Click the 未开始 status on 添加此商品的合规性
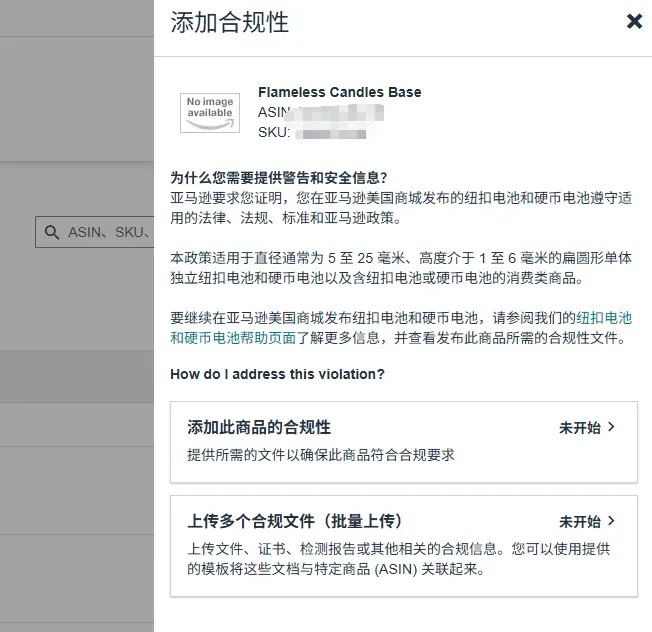The height and width of the screenshot is (632, 652). (580, 427)
